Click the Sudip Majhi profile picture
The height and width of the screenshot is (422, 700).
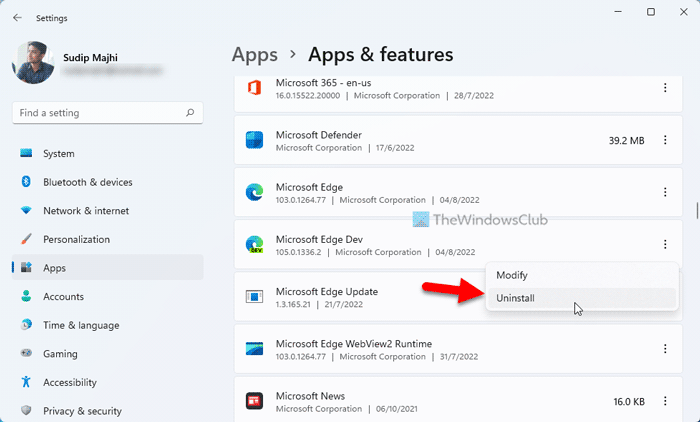(33, 63)
